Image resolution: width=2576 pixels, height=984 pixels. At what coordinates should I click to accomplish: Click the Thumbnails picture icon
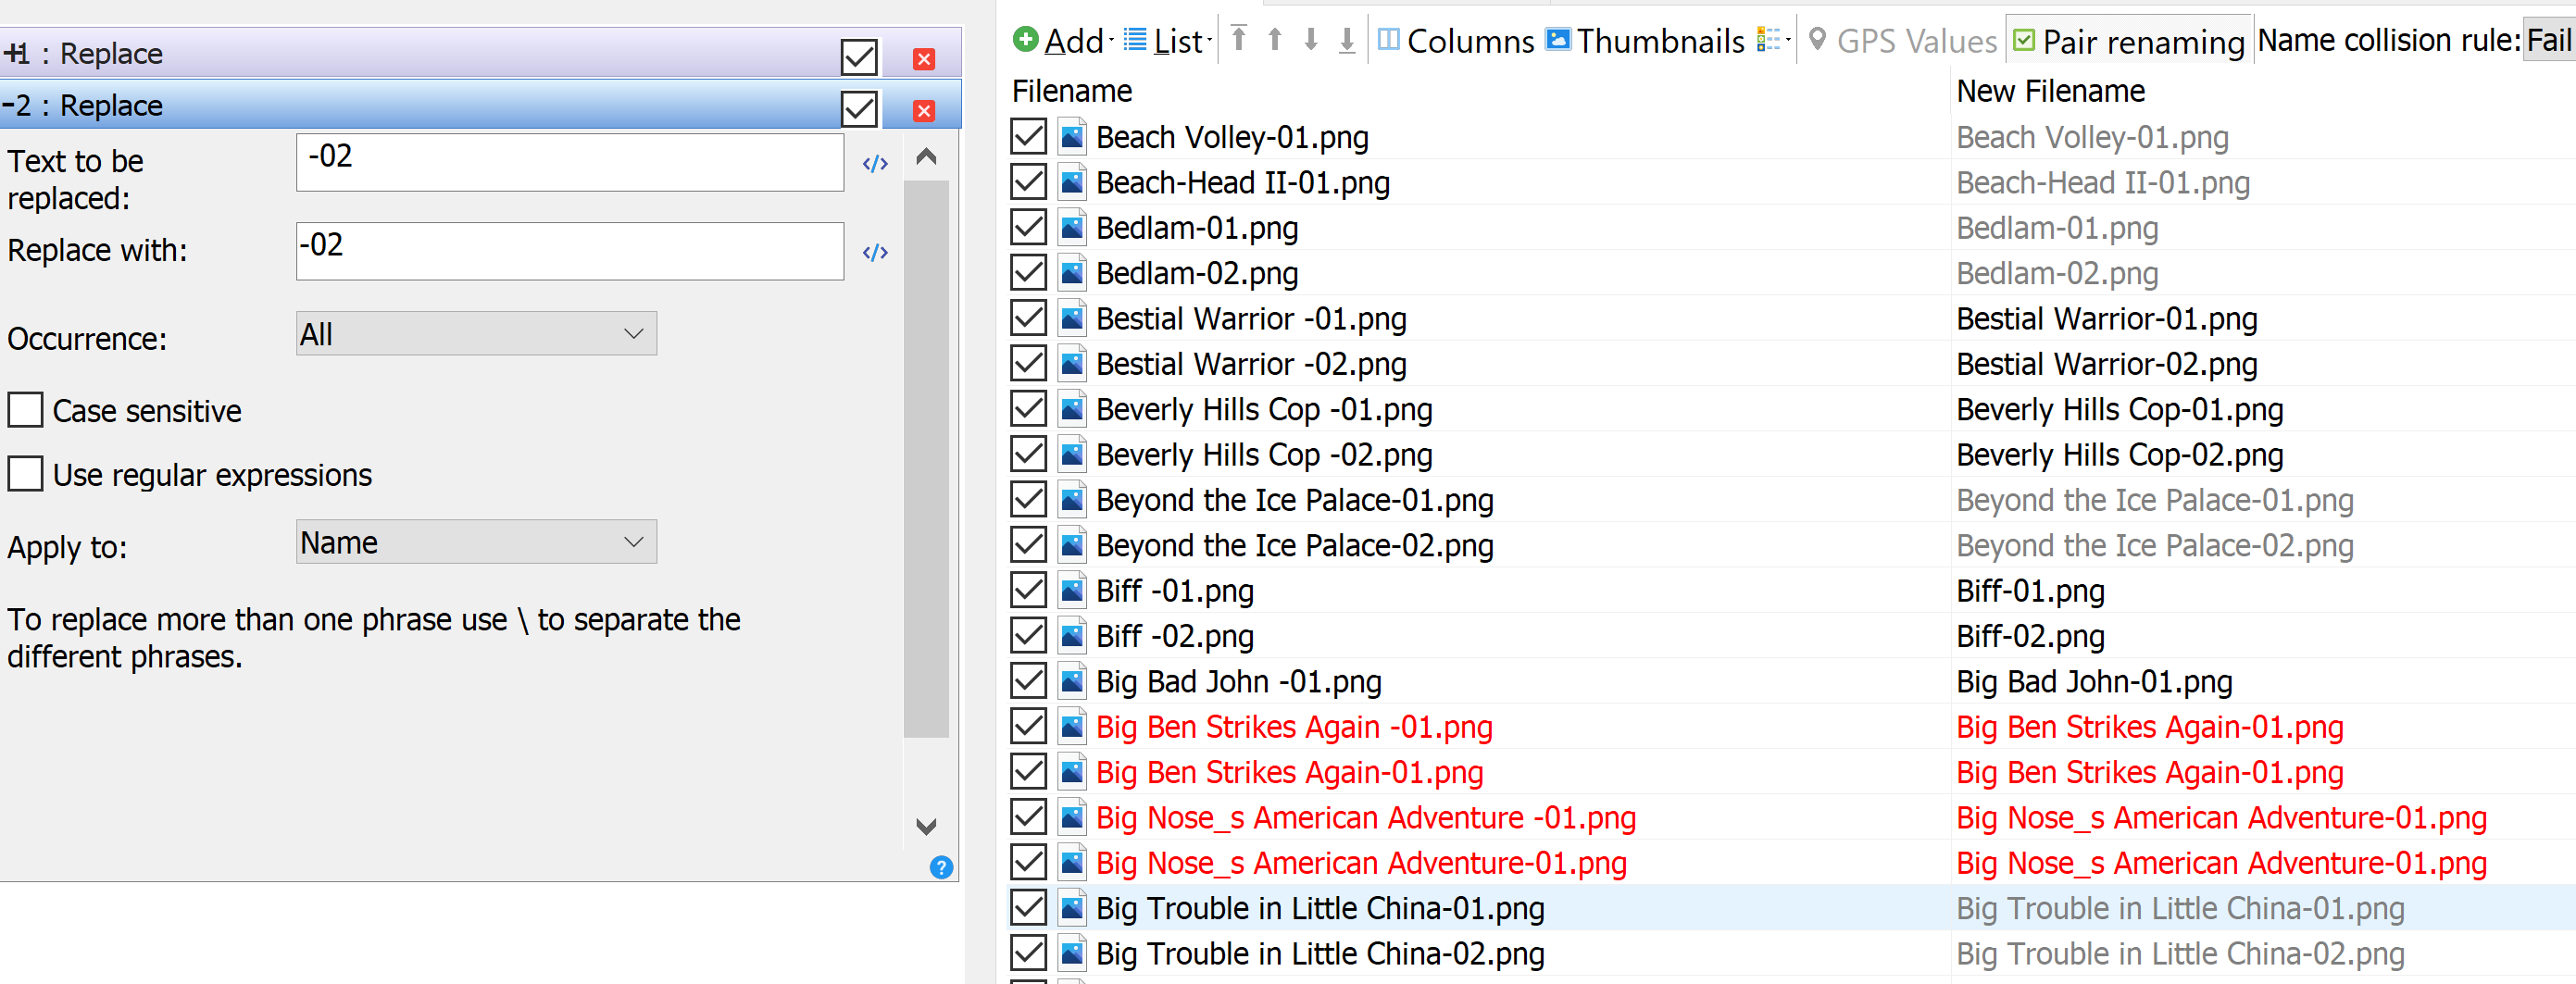(x=1558, y=39)
